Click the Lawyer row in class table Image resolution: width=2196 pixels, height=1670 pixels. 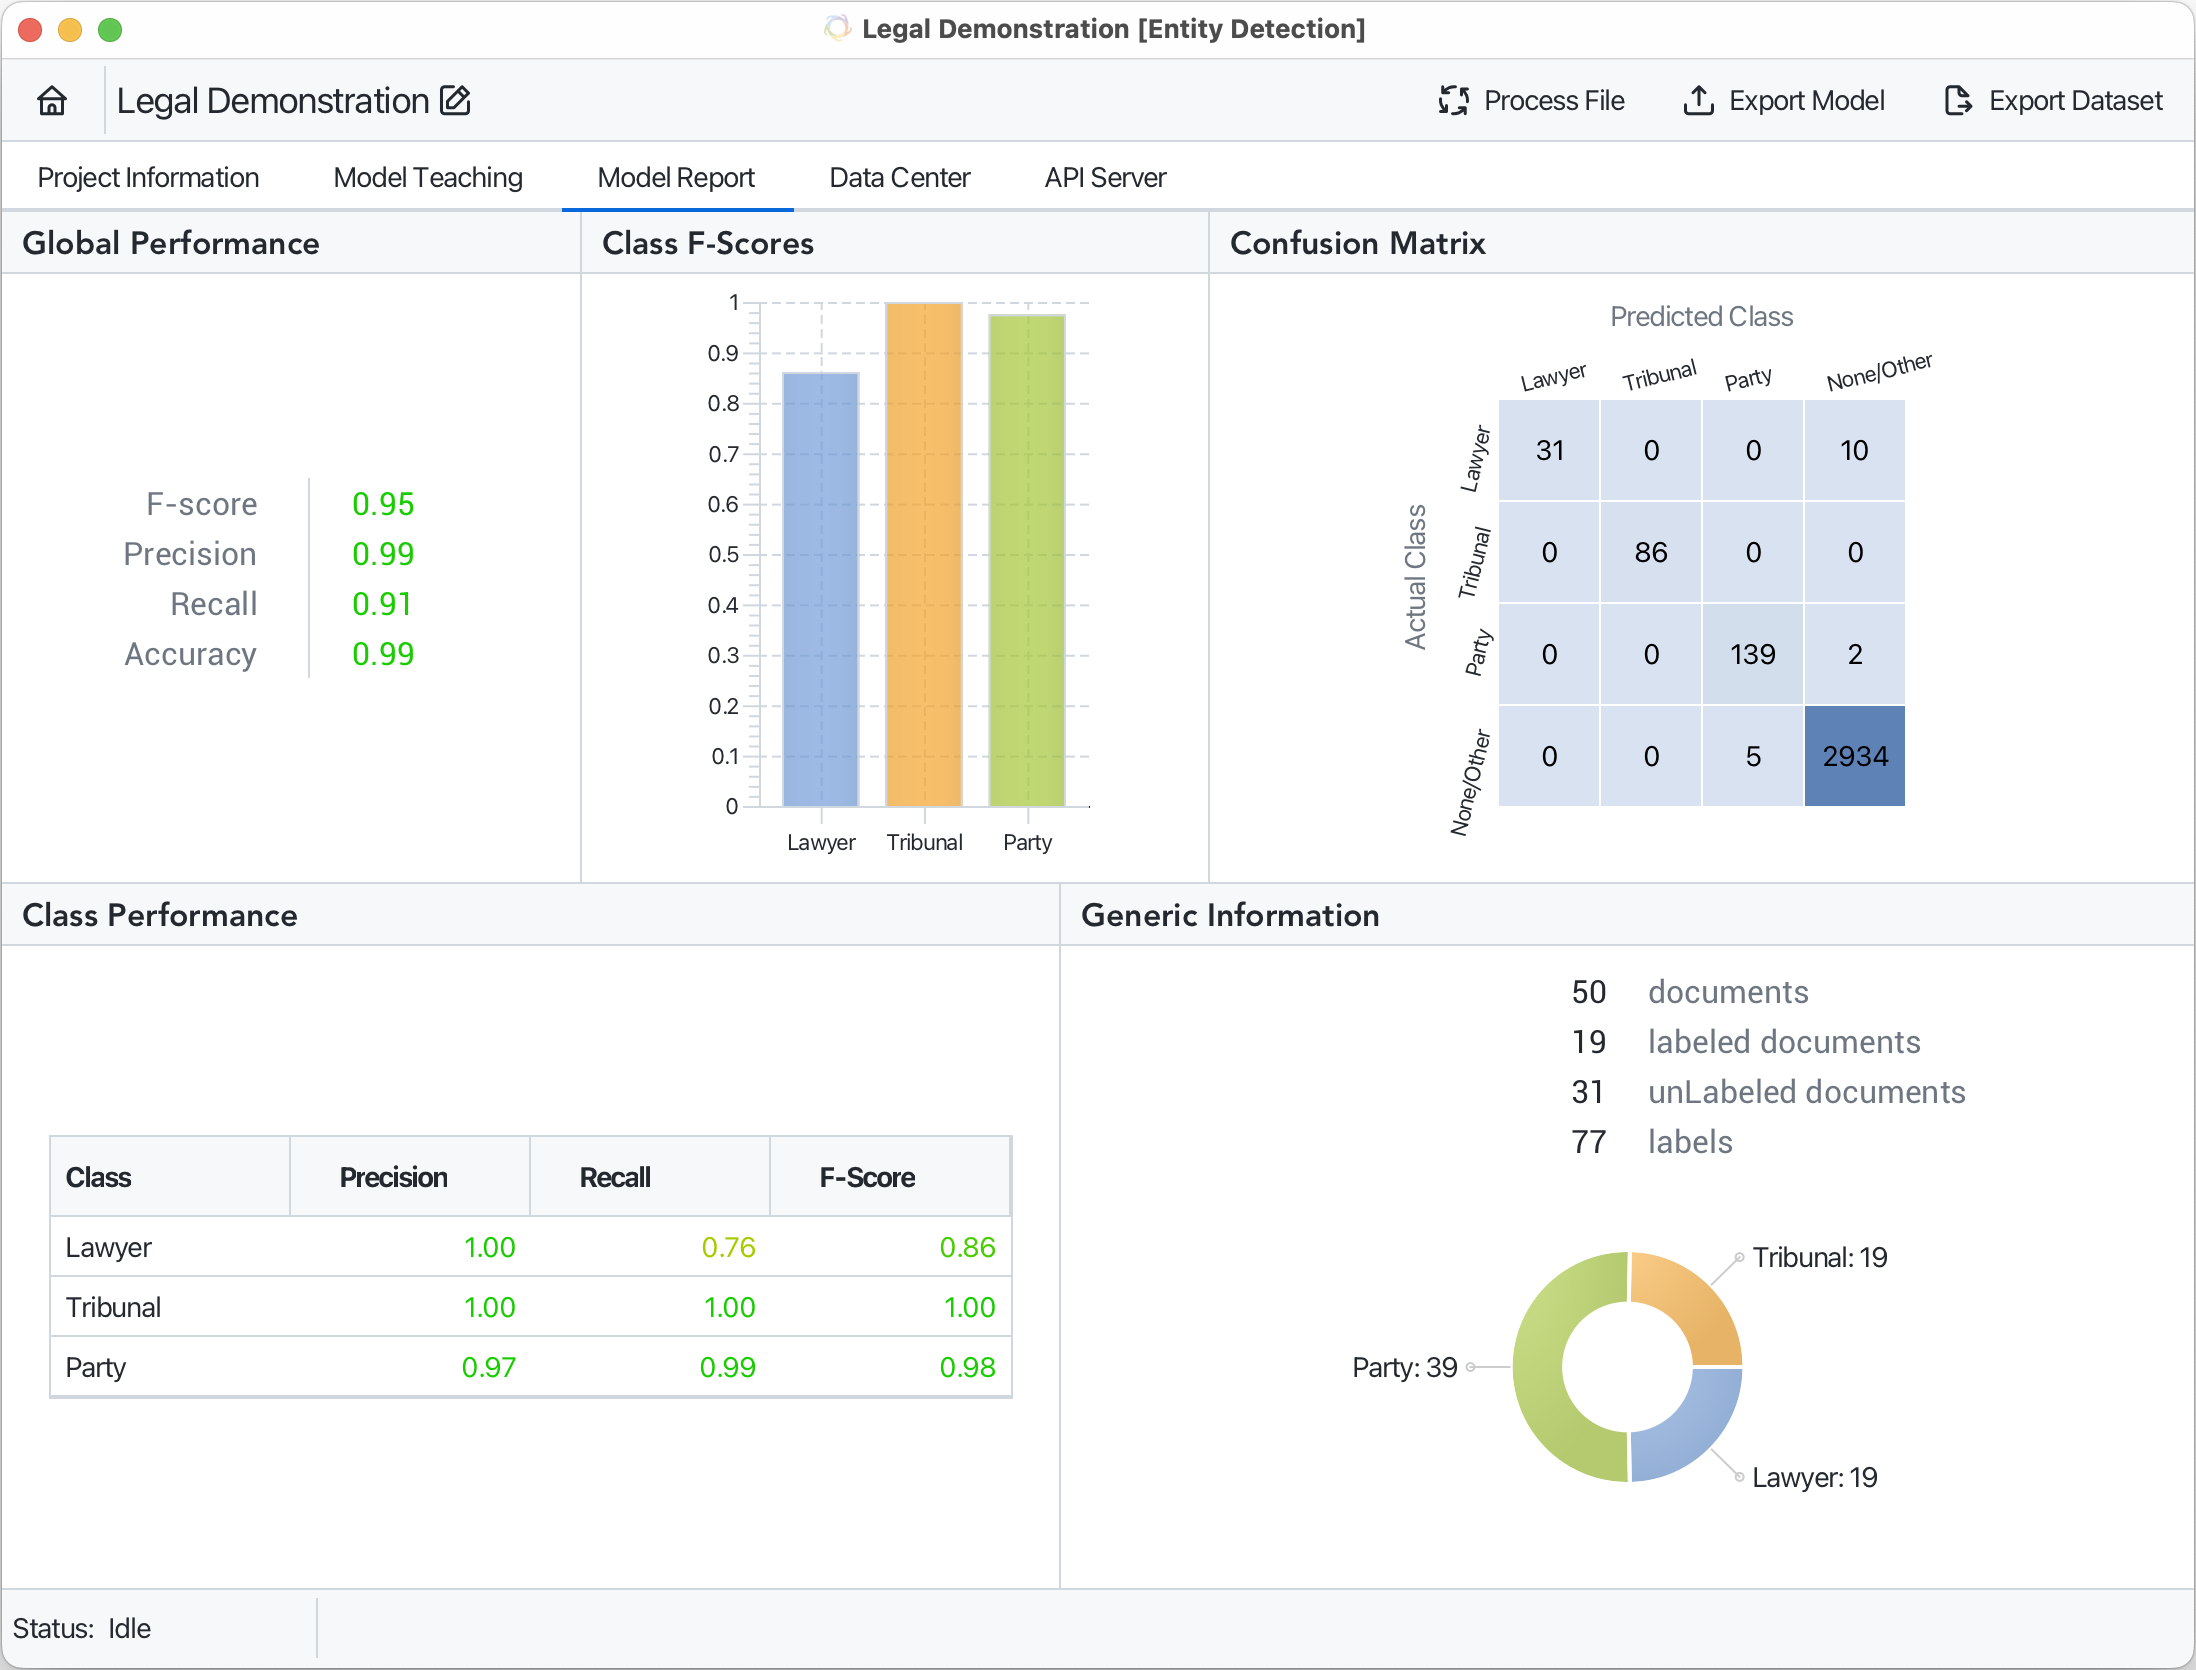[x=530, y=1247]
